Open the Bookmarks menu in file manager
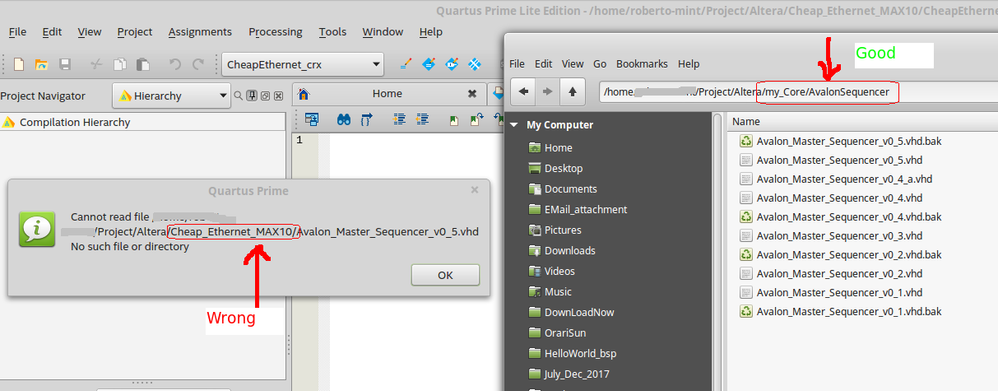The width and height of the screenshot is (998, 391). [x=642, y=64]
